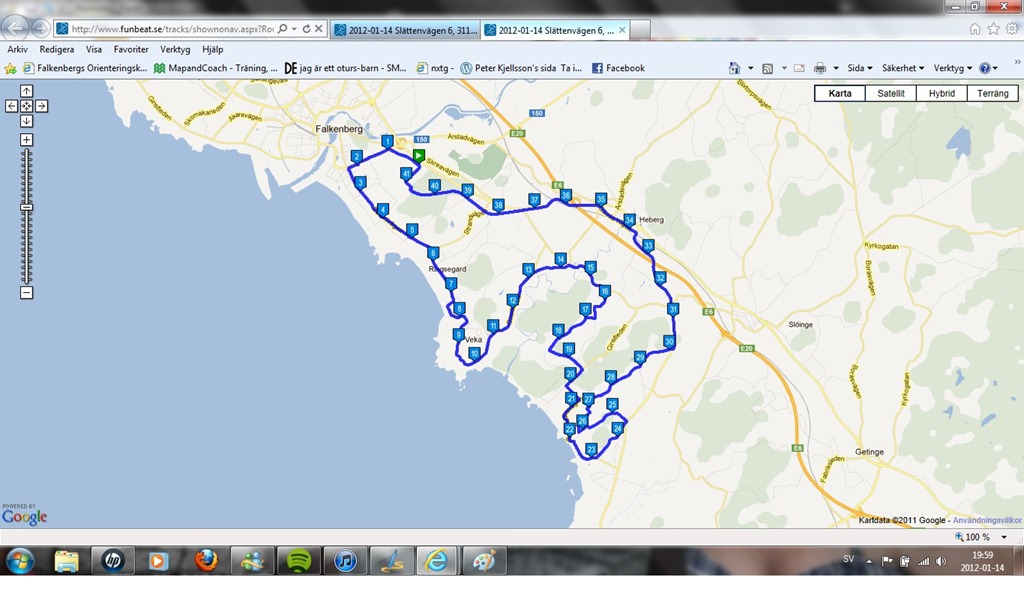Expand the Säkerhet dropdown menu
The width and height of the screenshot is (1024, 607).
(x=903, y=68)
